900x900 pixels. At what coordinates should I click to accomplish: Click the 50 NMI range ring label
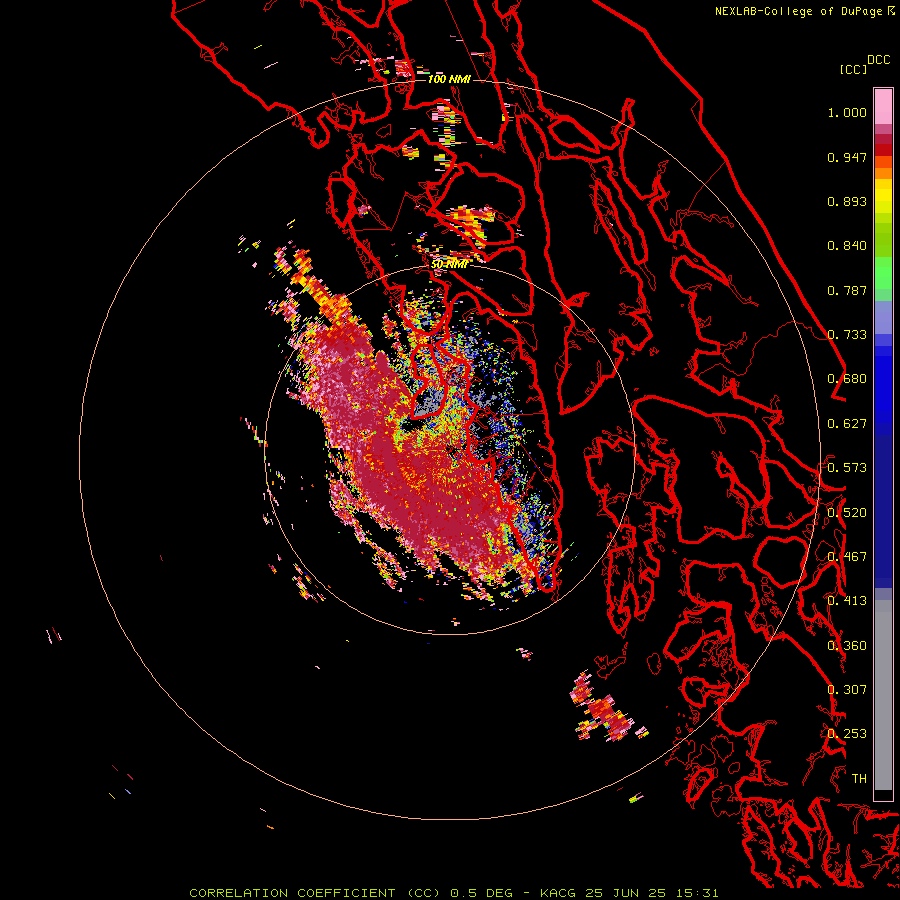point(449,264)
